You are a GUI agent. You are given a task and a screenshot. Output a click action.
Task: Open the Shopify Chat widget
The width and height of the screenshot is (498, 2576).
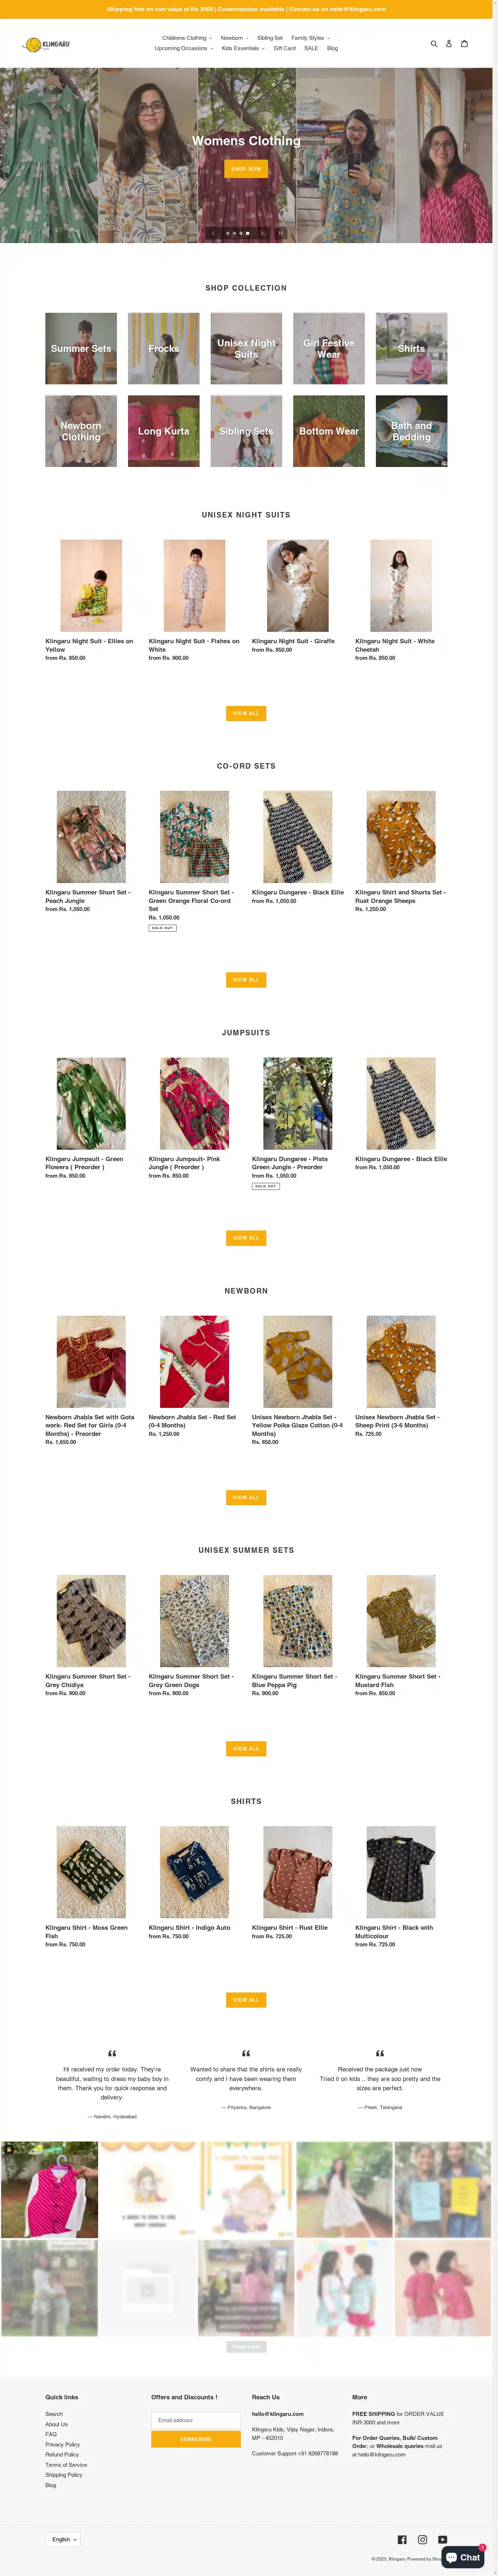pos(463,2557)
